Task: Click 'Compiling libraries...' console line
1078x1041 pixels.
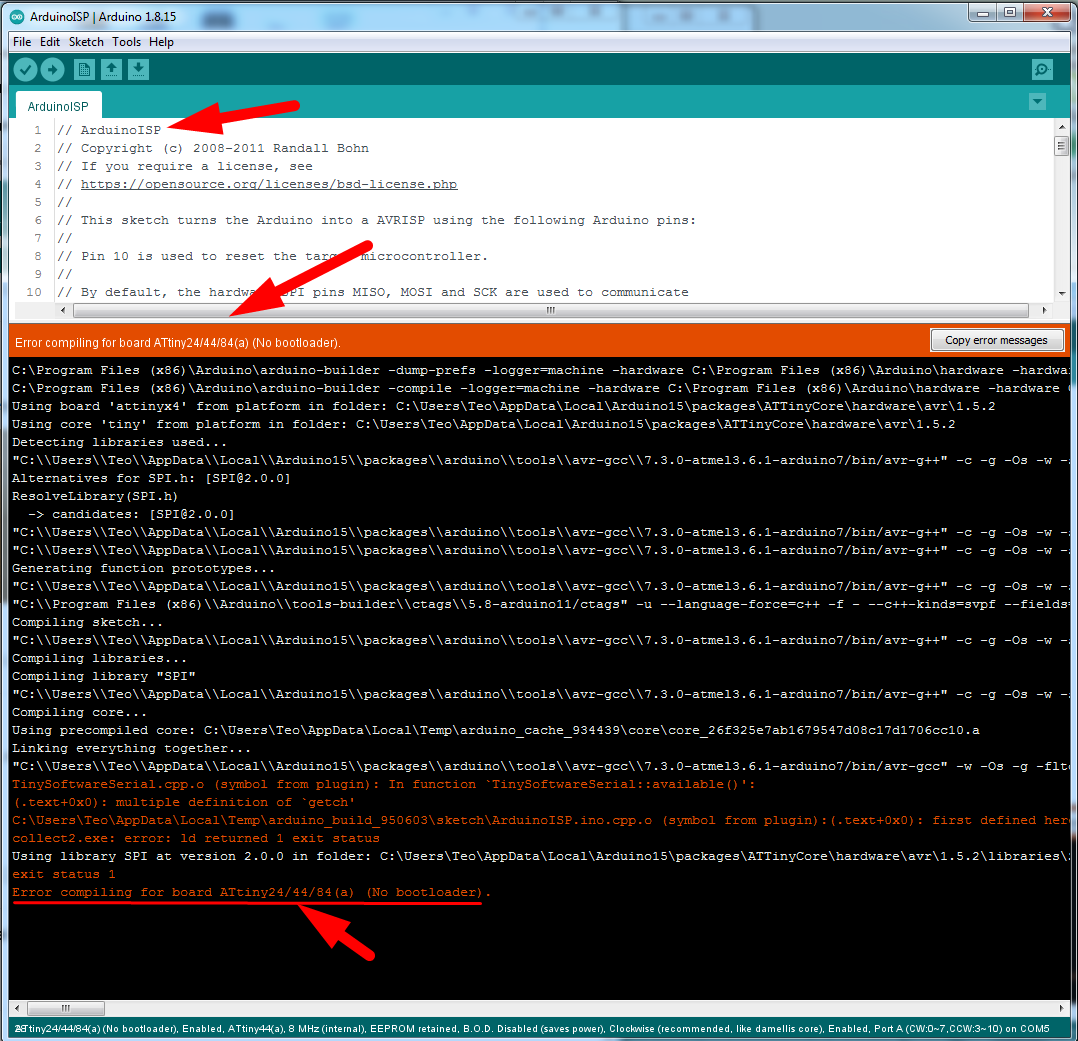Action: pyautogui.click(x=100, y=658)
